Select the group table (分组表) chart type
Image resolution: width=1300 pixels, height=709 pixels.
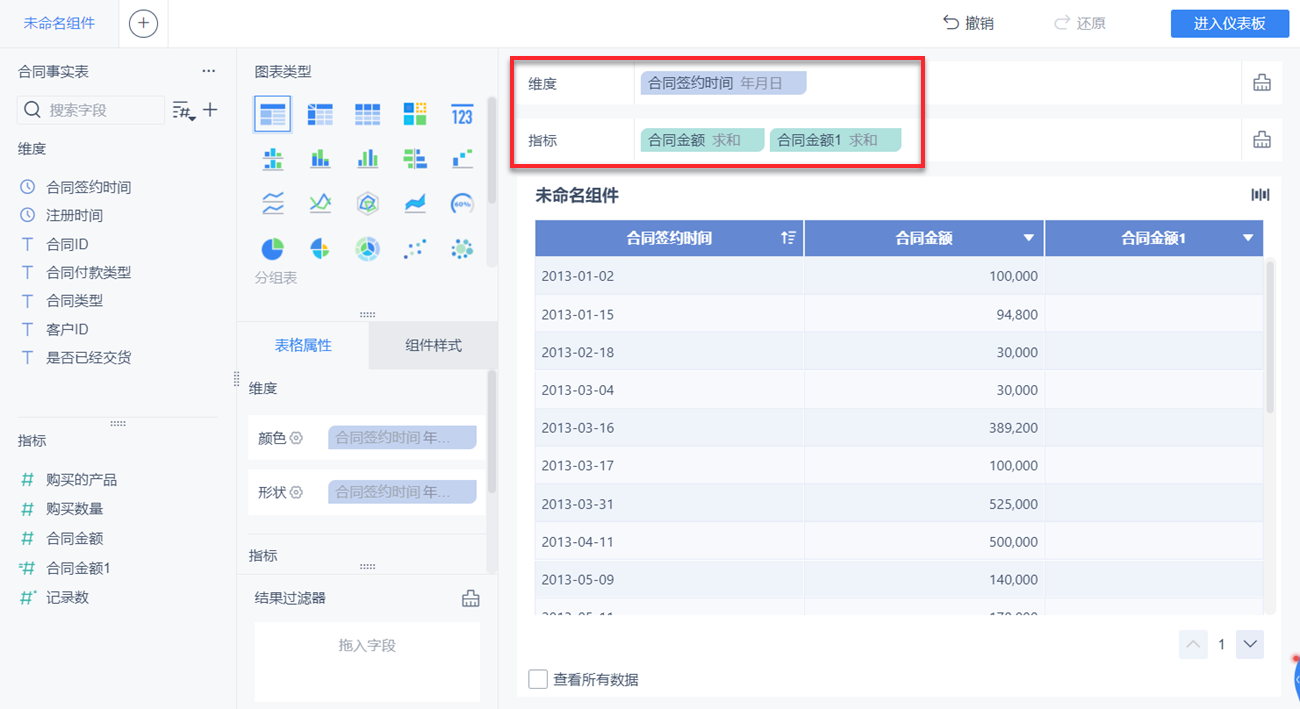pos(272,115)
